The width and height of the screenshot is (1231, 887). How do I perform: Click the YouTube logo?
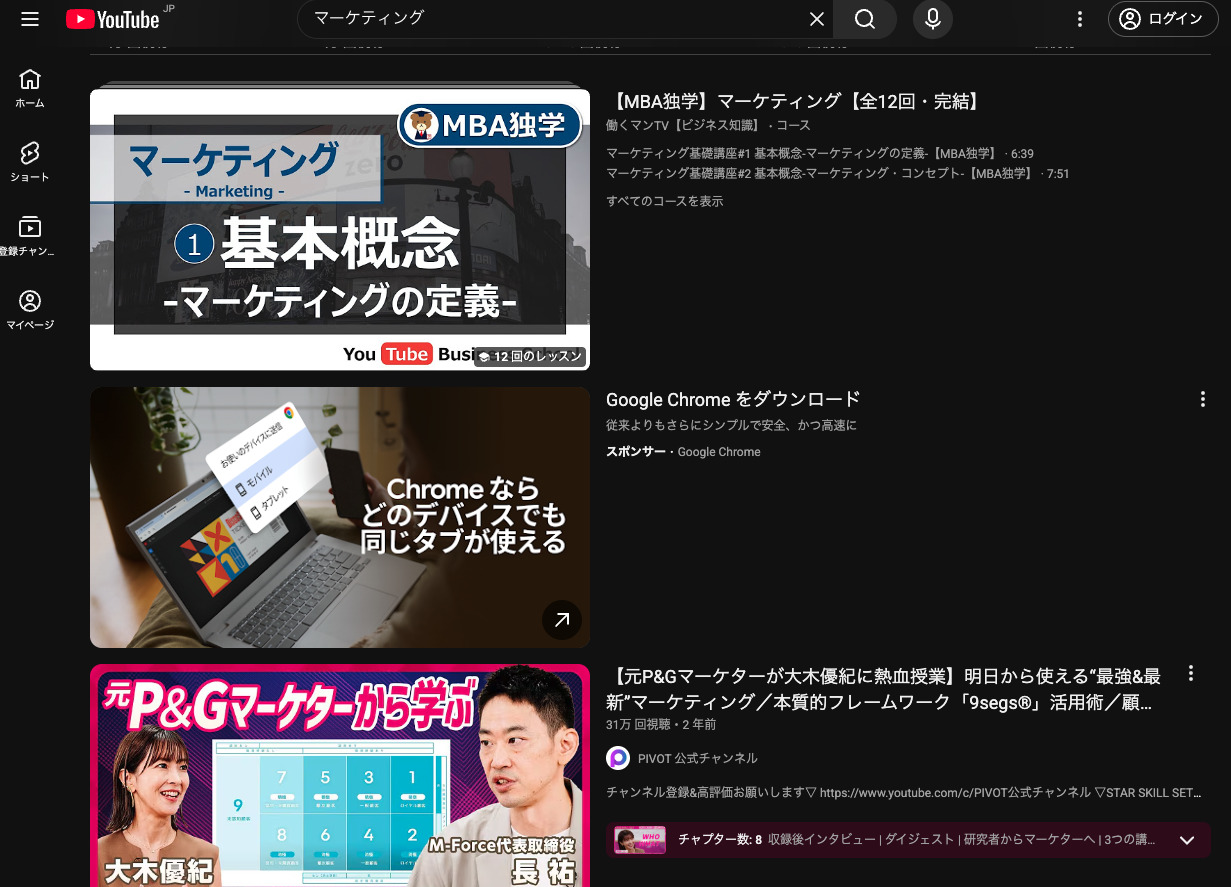(113, 20)
